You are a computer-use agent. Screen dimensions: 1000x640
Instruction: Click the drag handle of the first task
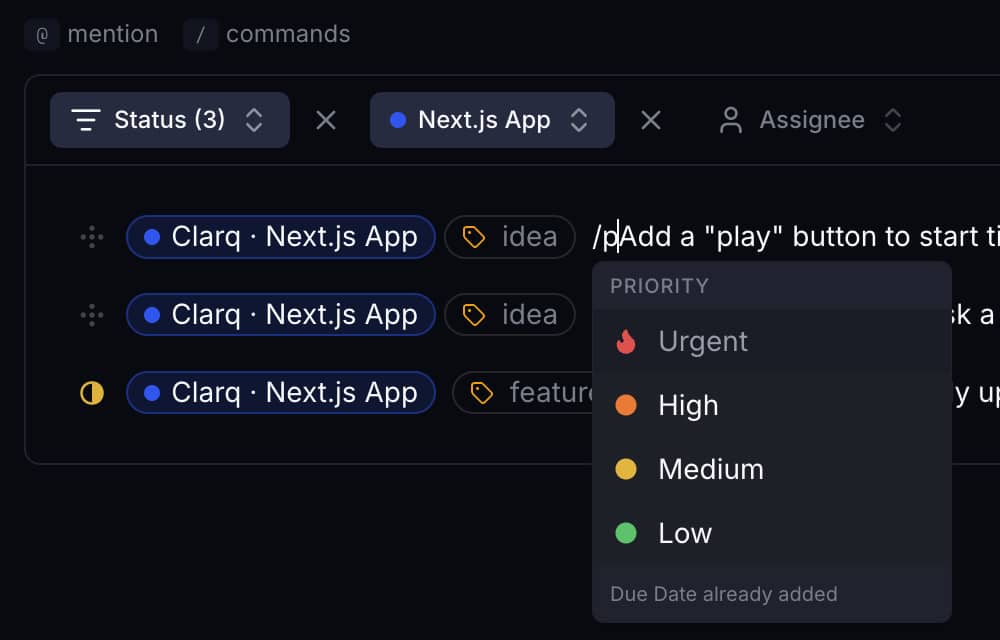[91, 237]
